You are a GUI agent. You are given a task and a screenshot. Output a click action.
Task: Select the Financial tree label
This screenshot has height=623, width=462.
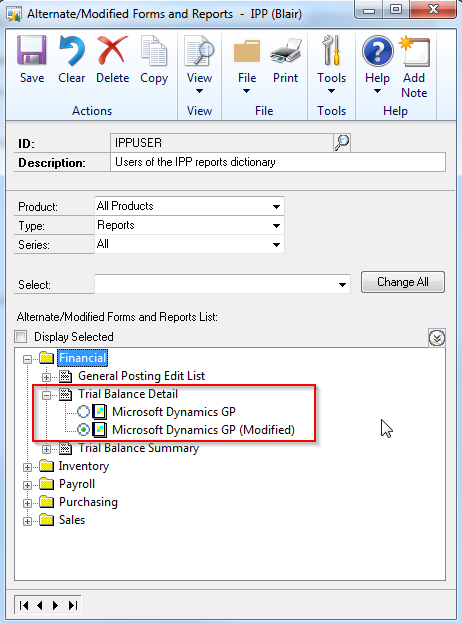[x=83, y=358]
